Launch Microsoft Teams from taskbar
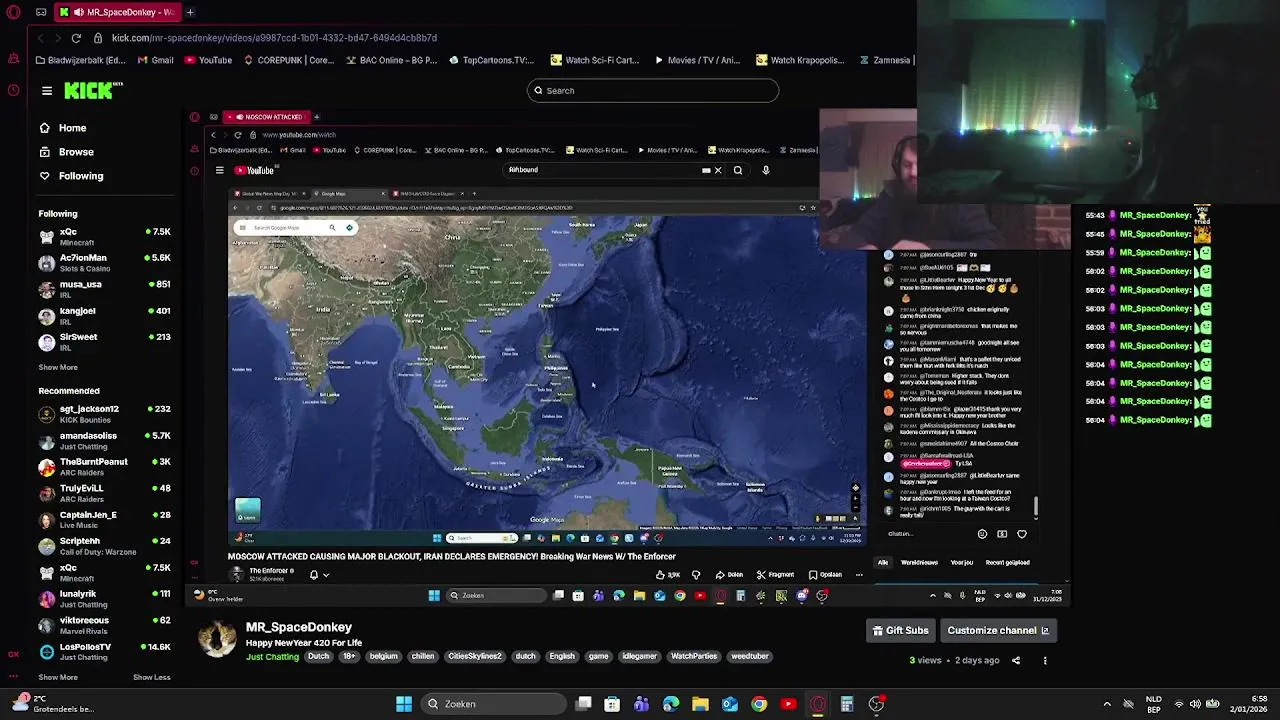This screenshot has height=720, width=1280. (x=641, y=704)
